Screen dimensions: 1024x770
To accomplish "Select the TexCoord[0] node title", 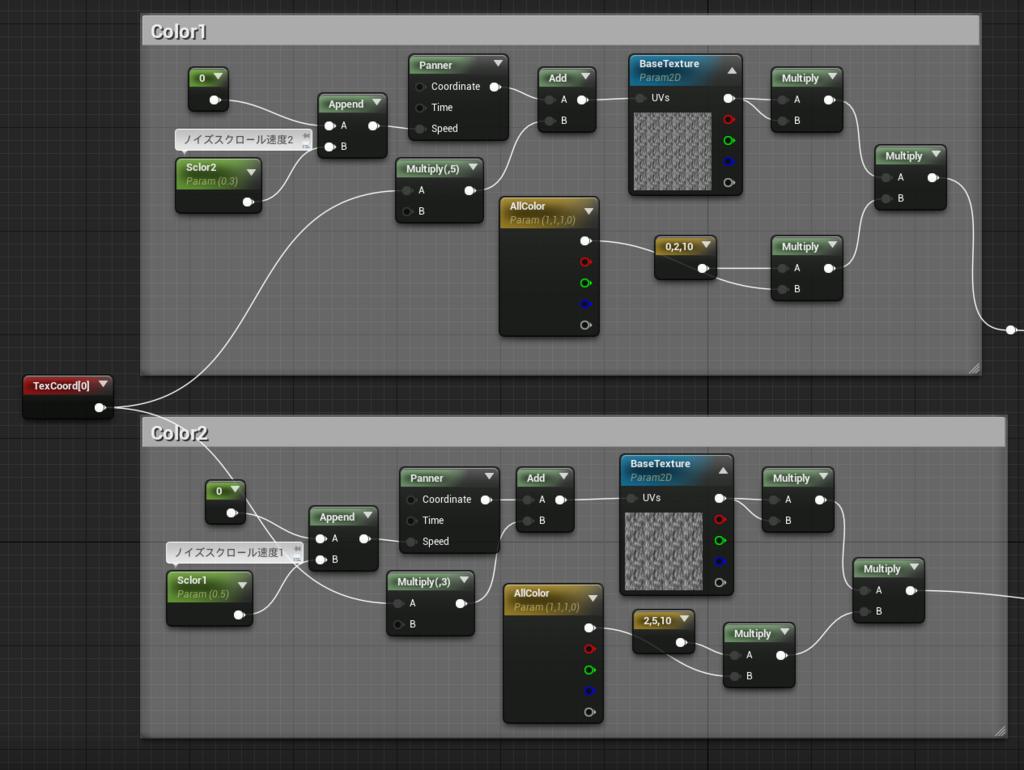I will tap(61, 385).
